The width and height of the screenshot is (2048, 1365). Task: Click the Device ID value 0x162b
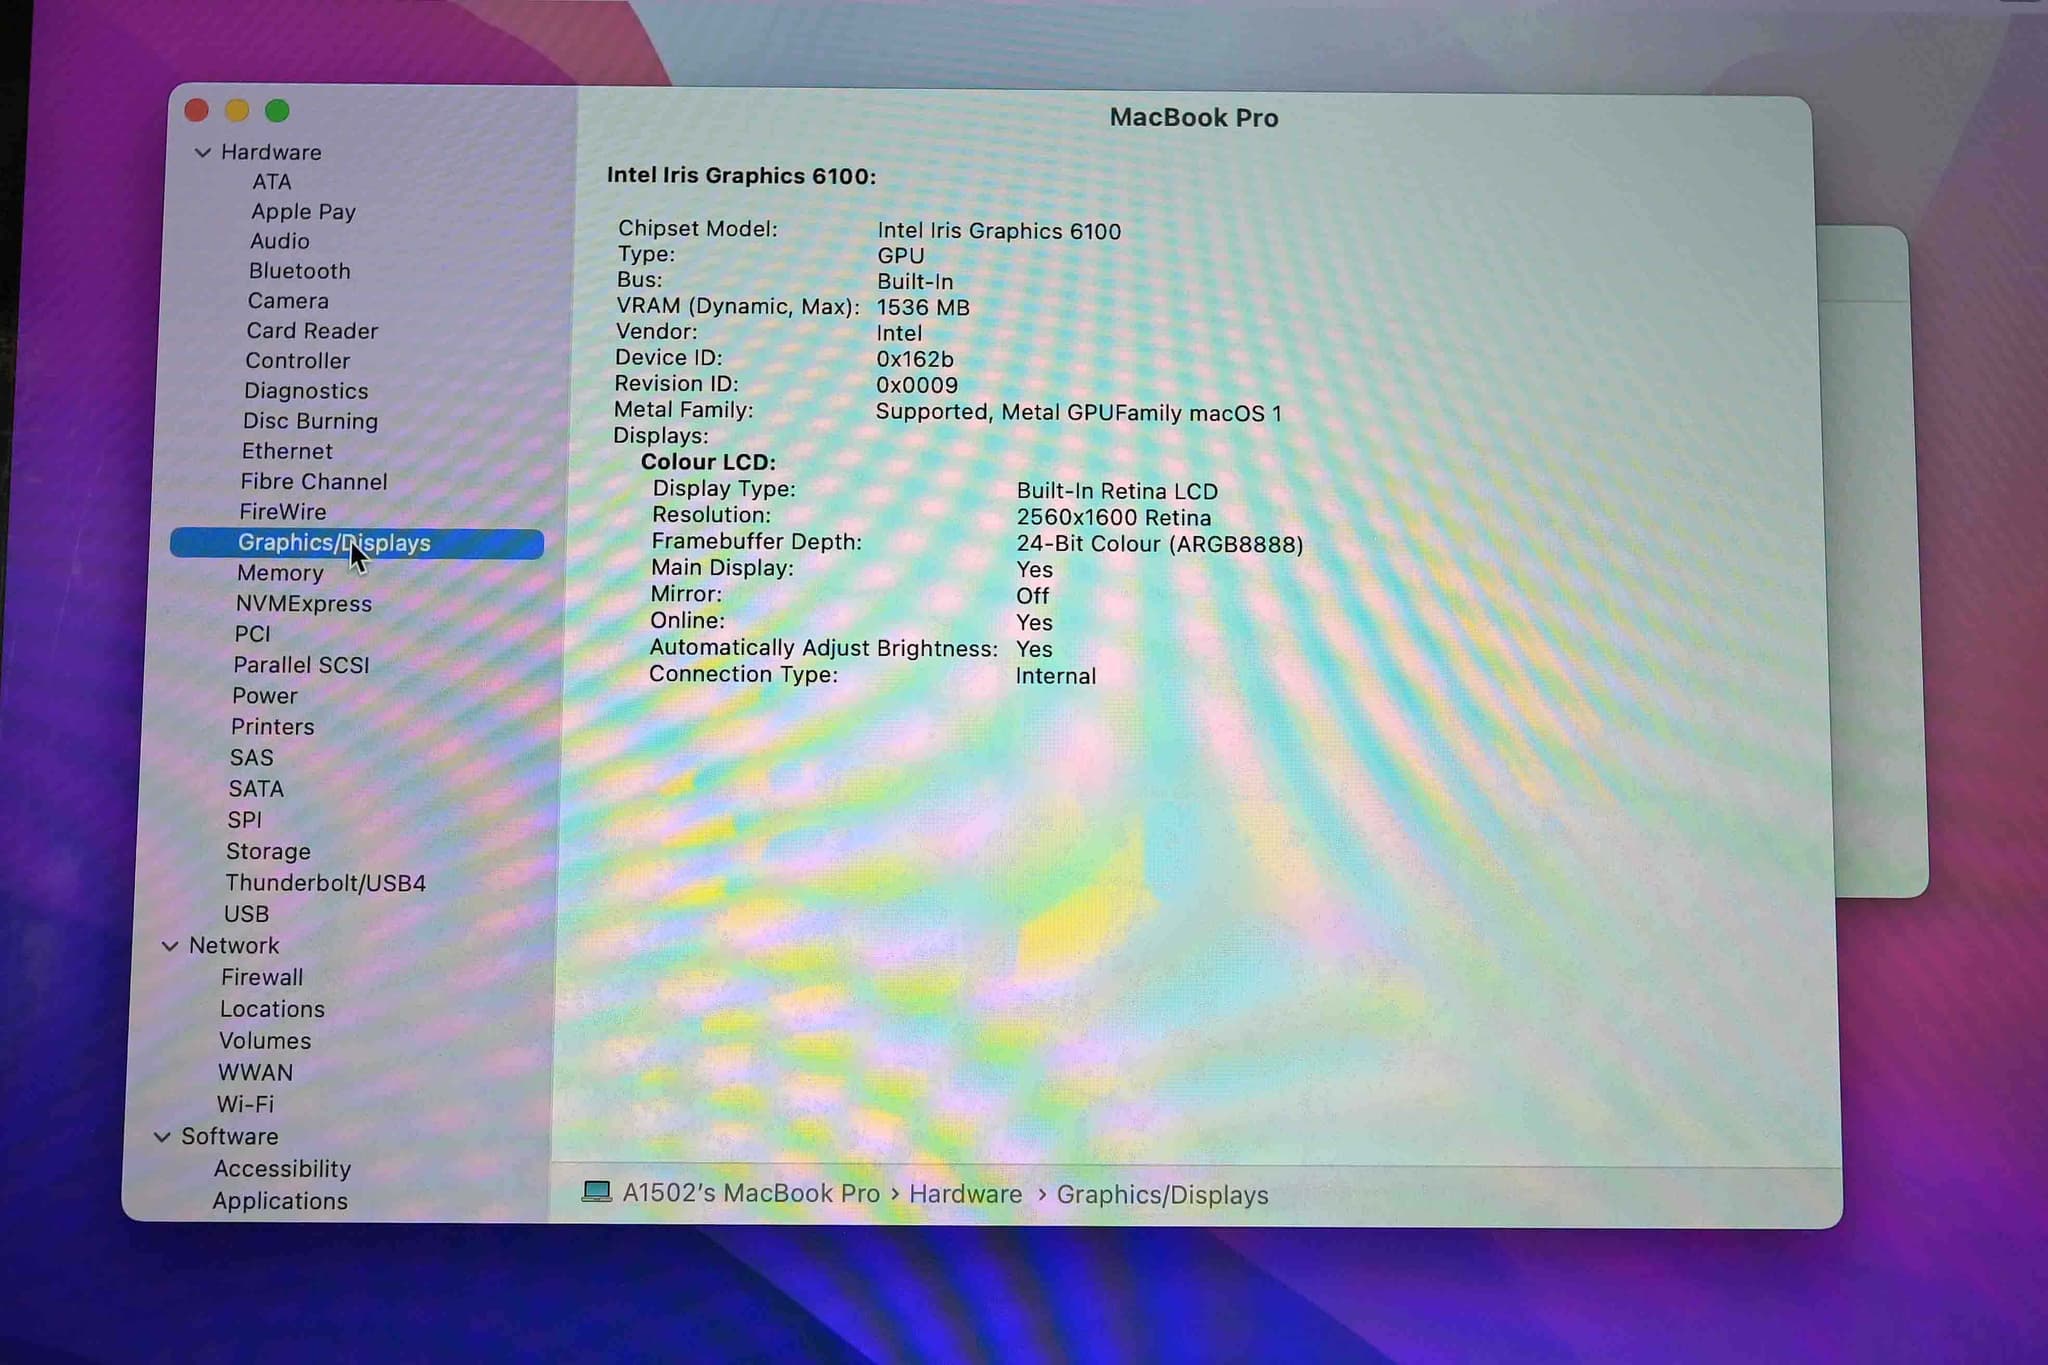915,360
